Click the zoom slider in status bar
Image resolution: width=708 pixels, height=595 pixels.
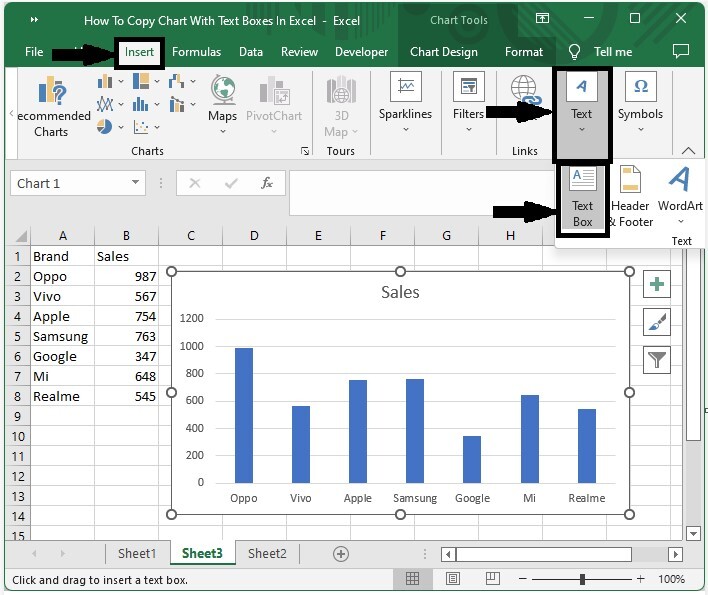pos(580,579)
